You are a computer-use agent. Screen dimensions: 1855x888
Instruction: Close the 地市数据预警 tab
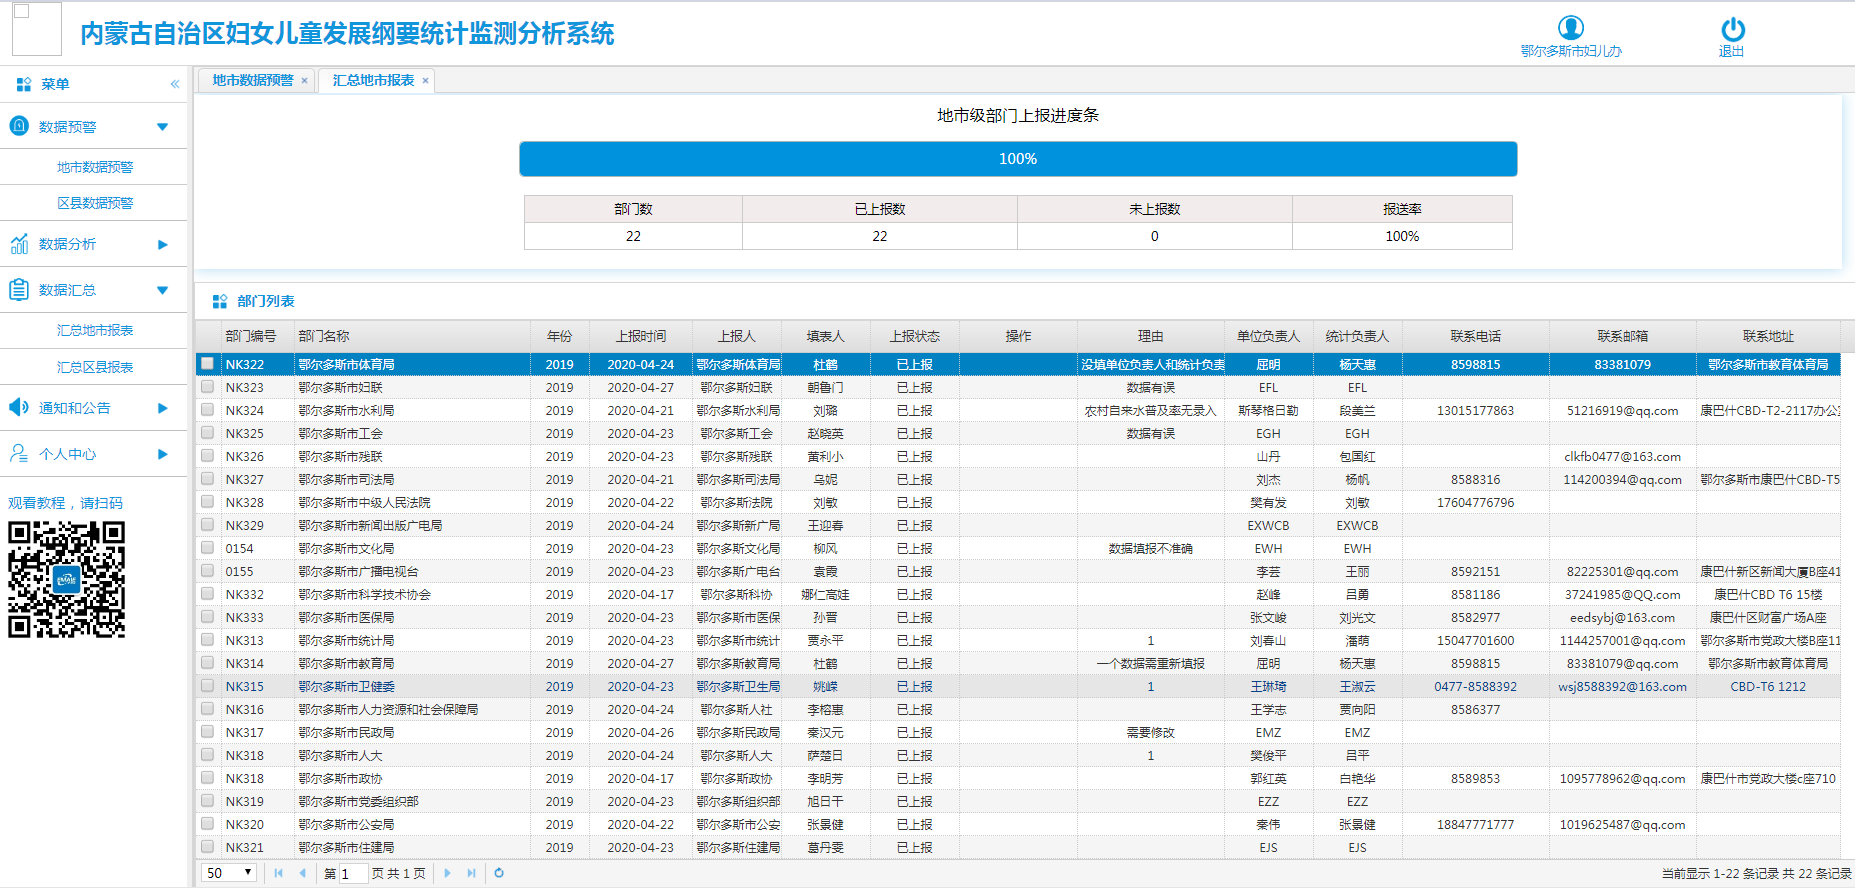click(304, 81)
